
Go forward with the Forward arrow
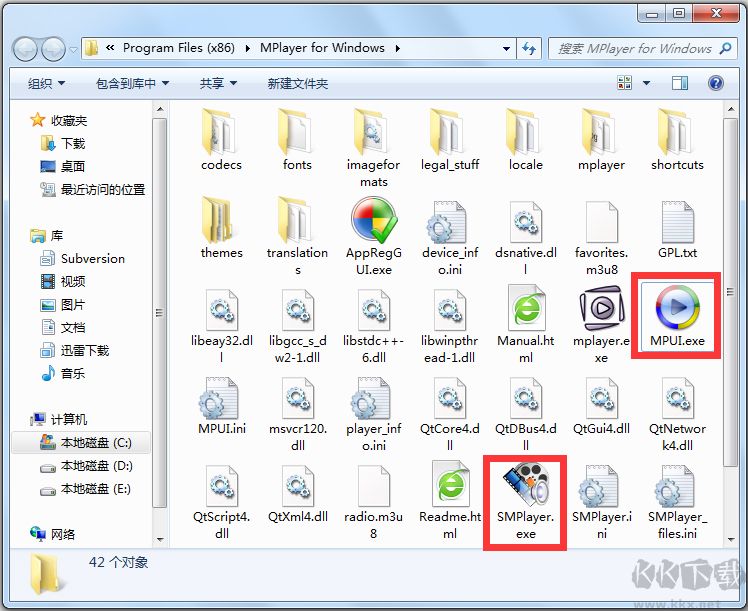[x=53, y=49]
